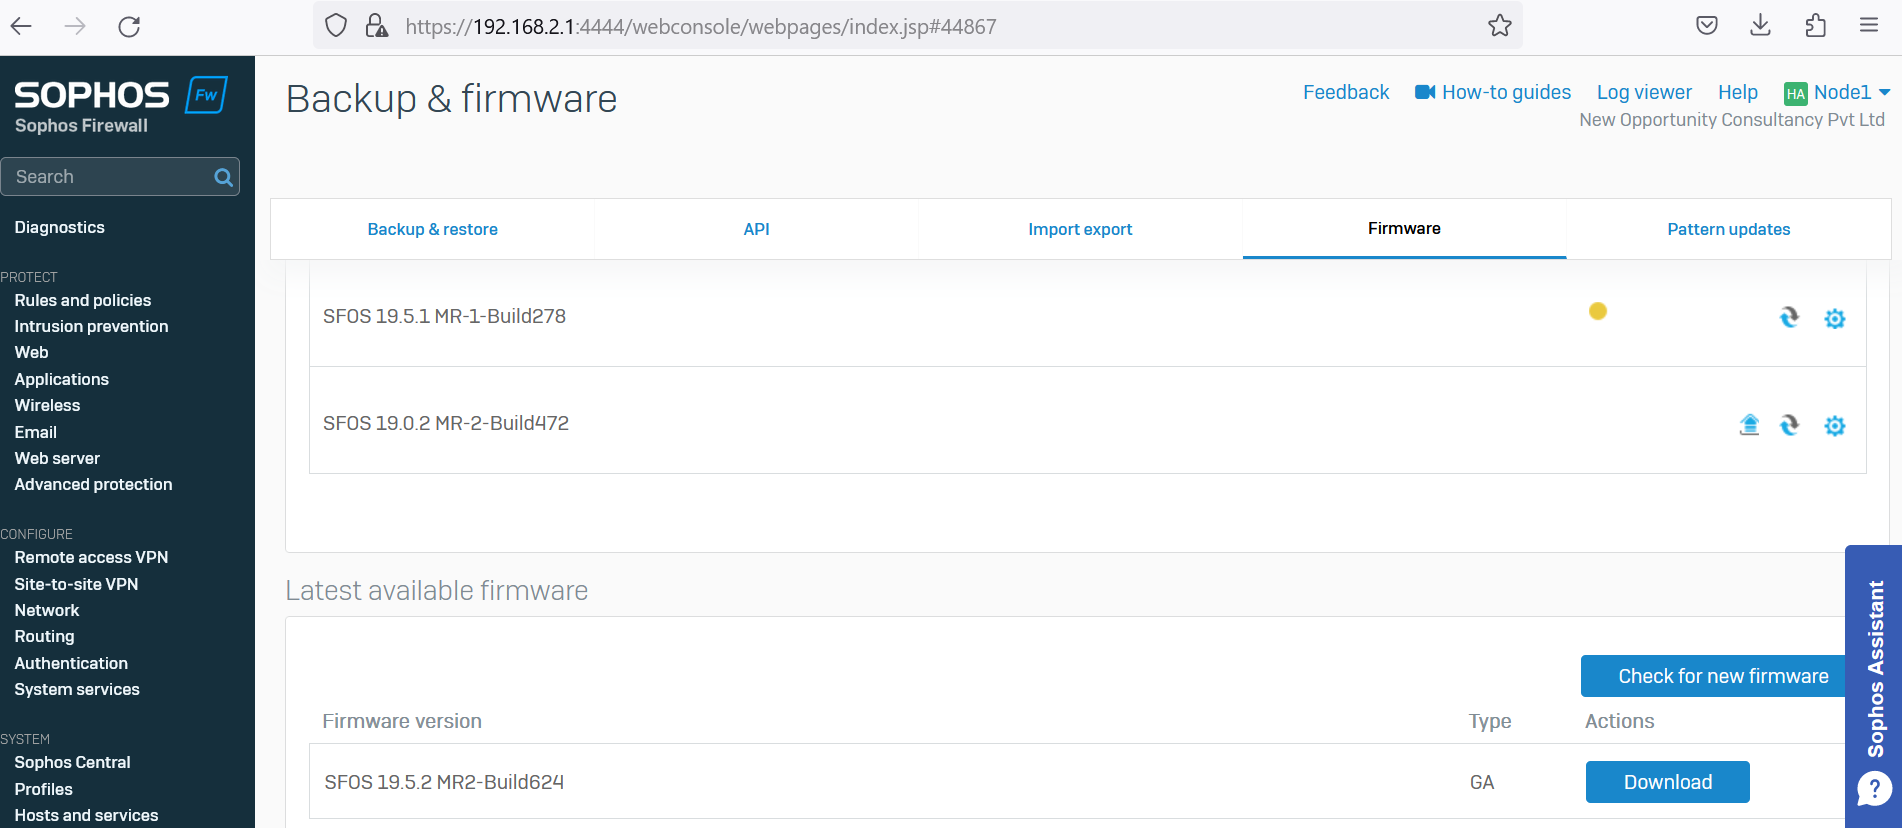1902x828 pixels.
Task: Click the search magnifier icon in sidebar
Action: 223,177
